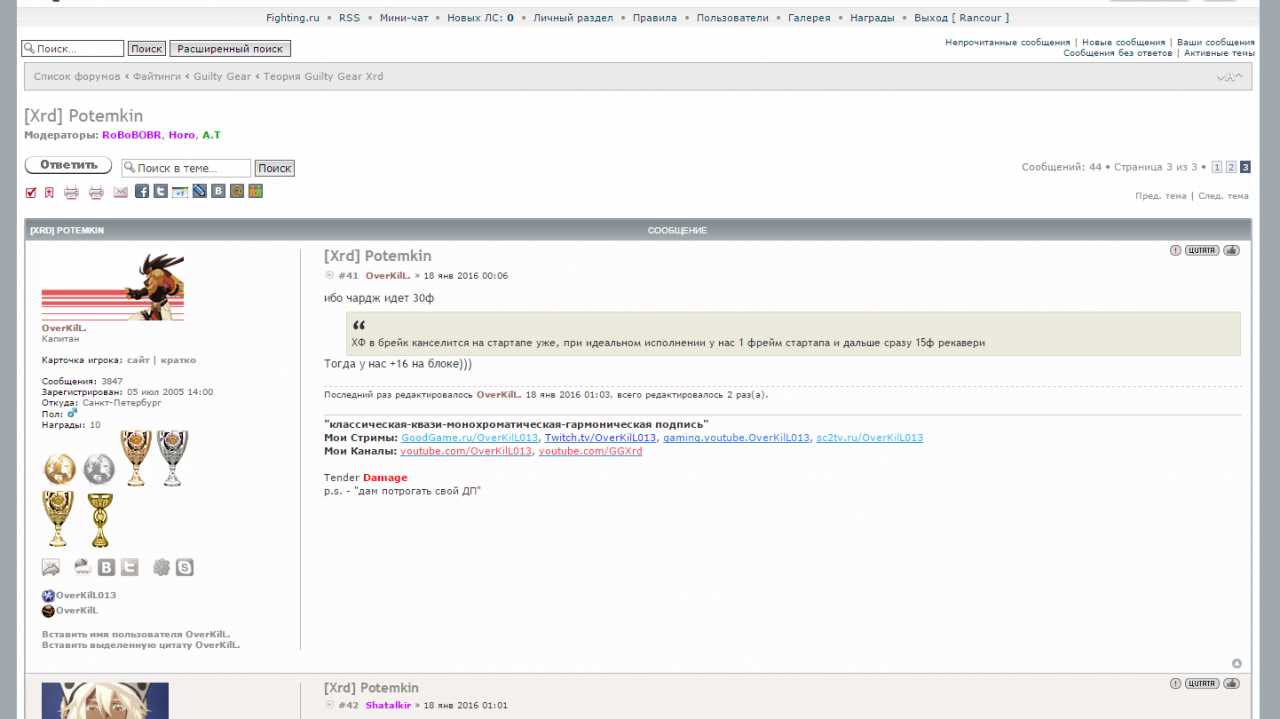Open the Twitch.tv/OverKilL013 link
This screenshot has height=719, width=1280.
point(600,438)
